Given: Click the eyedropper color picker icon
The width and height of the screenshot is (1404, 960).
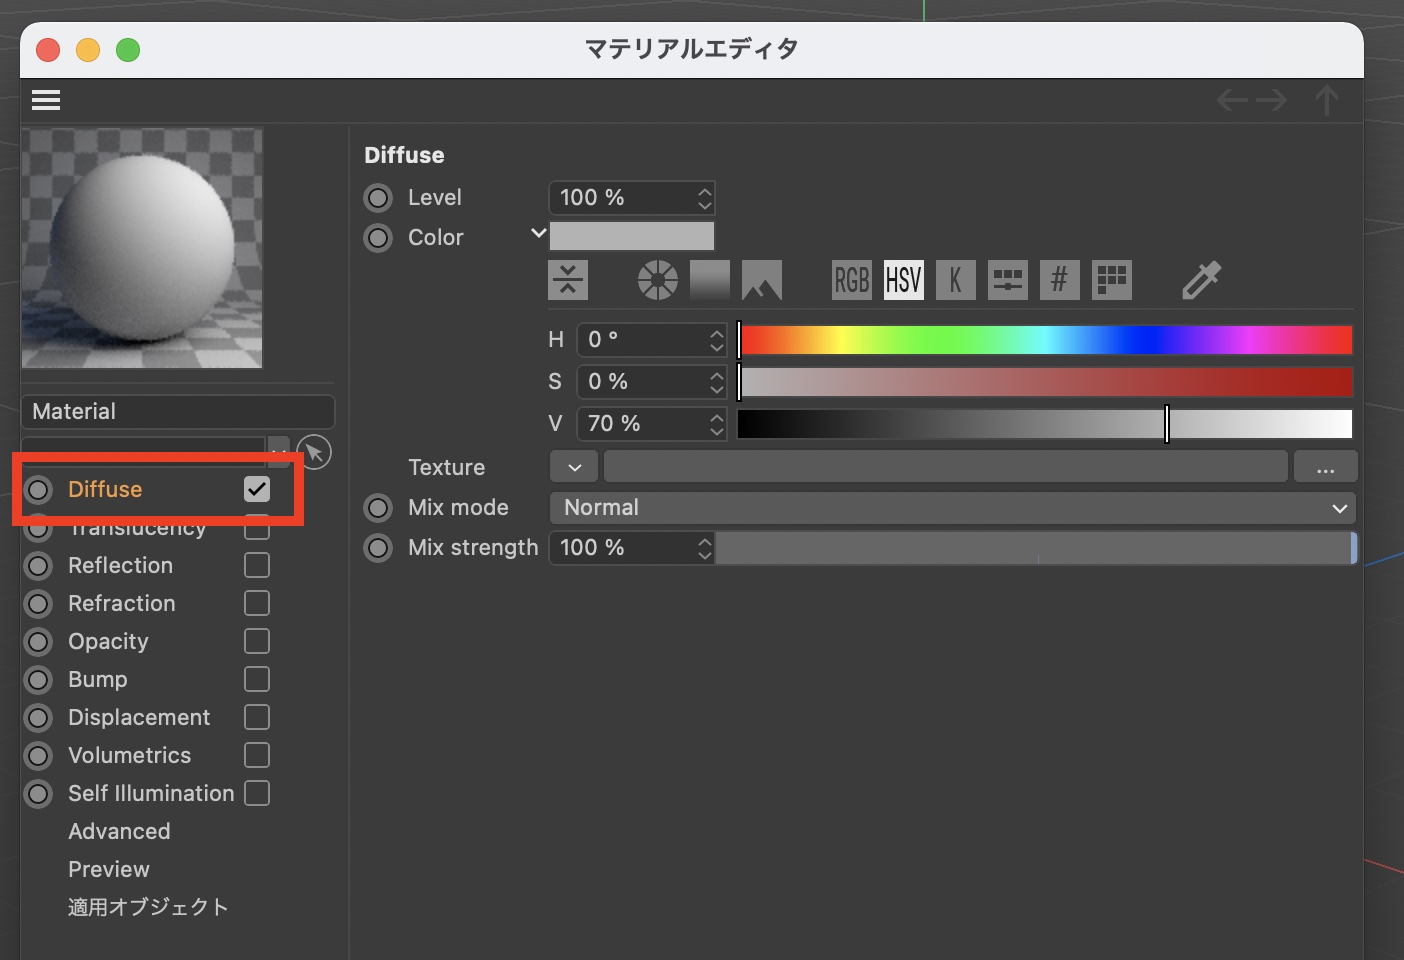Looking at the screenshot, I should pyautogui.click(x=1201, y=281).
